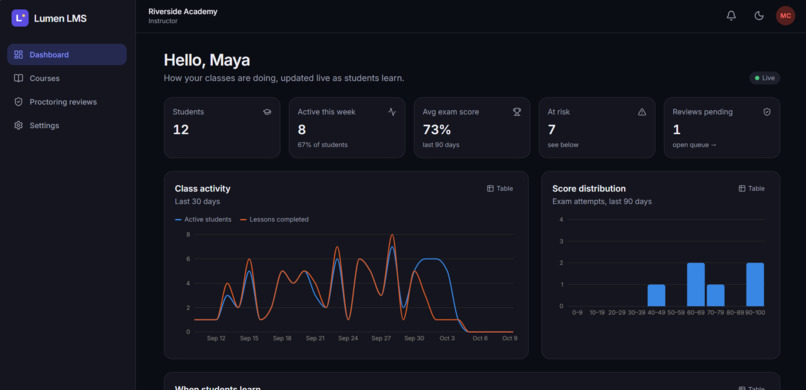Click the Settings gear icon
The height and width of the screenshot is (390, 806).
pos(19,125)
